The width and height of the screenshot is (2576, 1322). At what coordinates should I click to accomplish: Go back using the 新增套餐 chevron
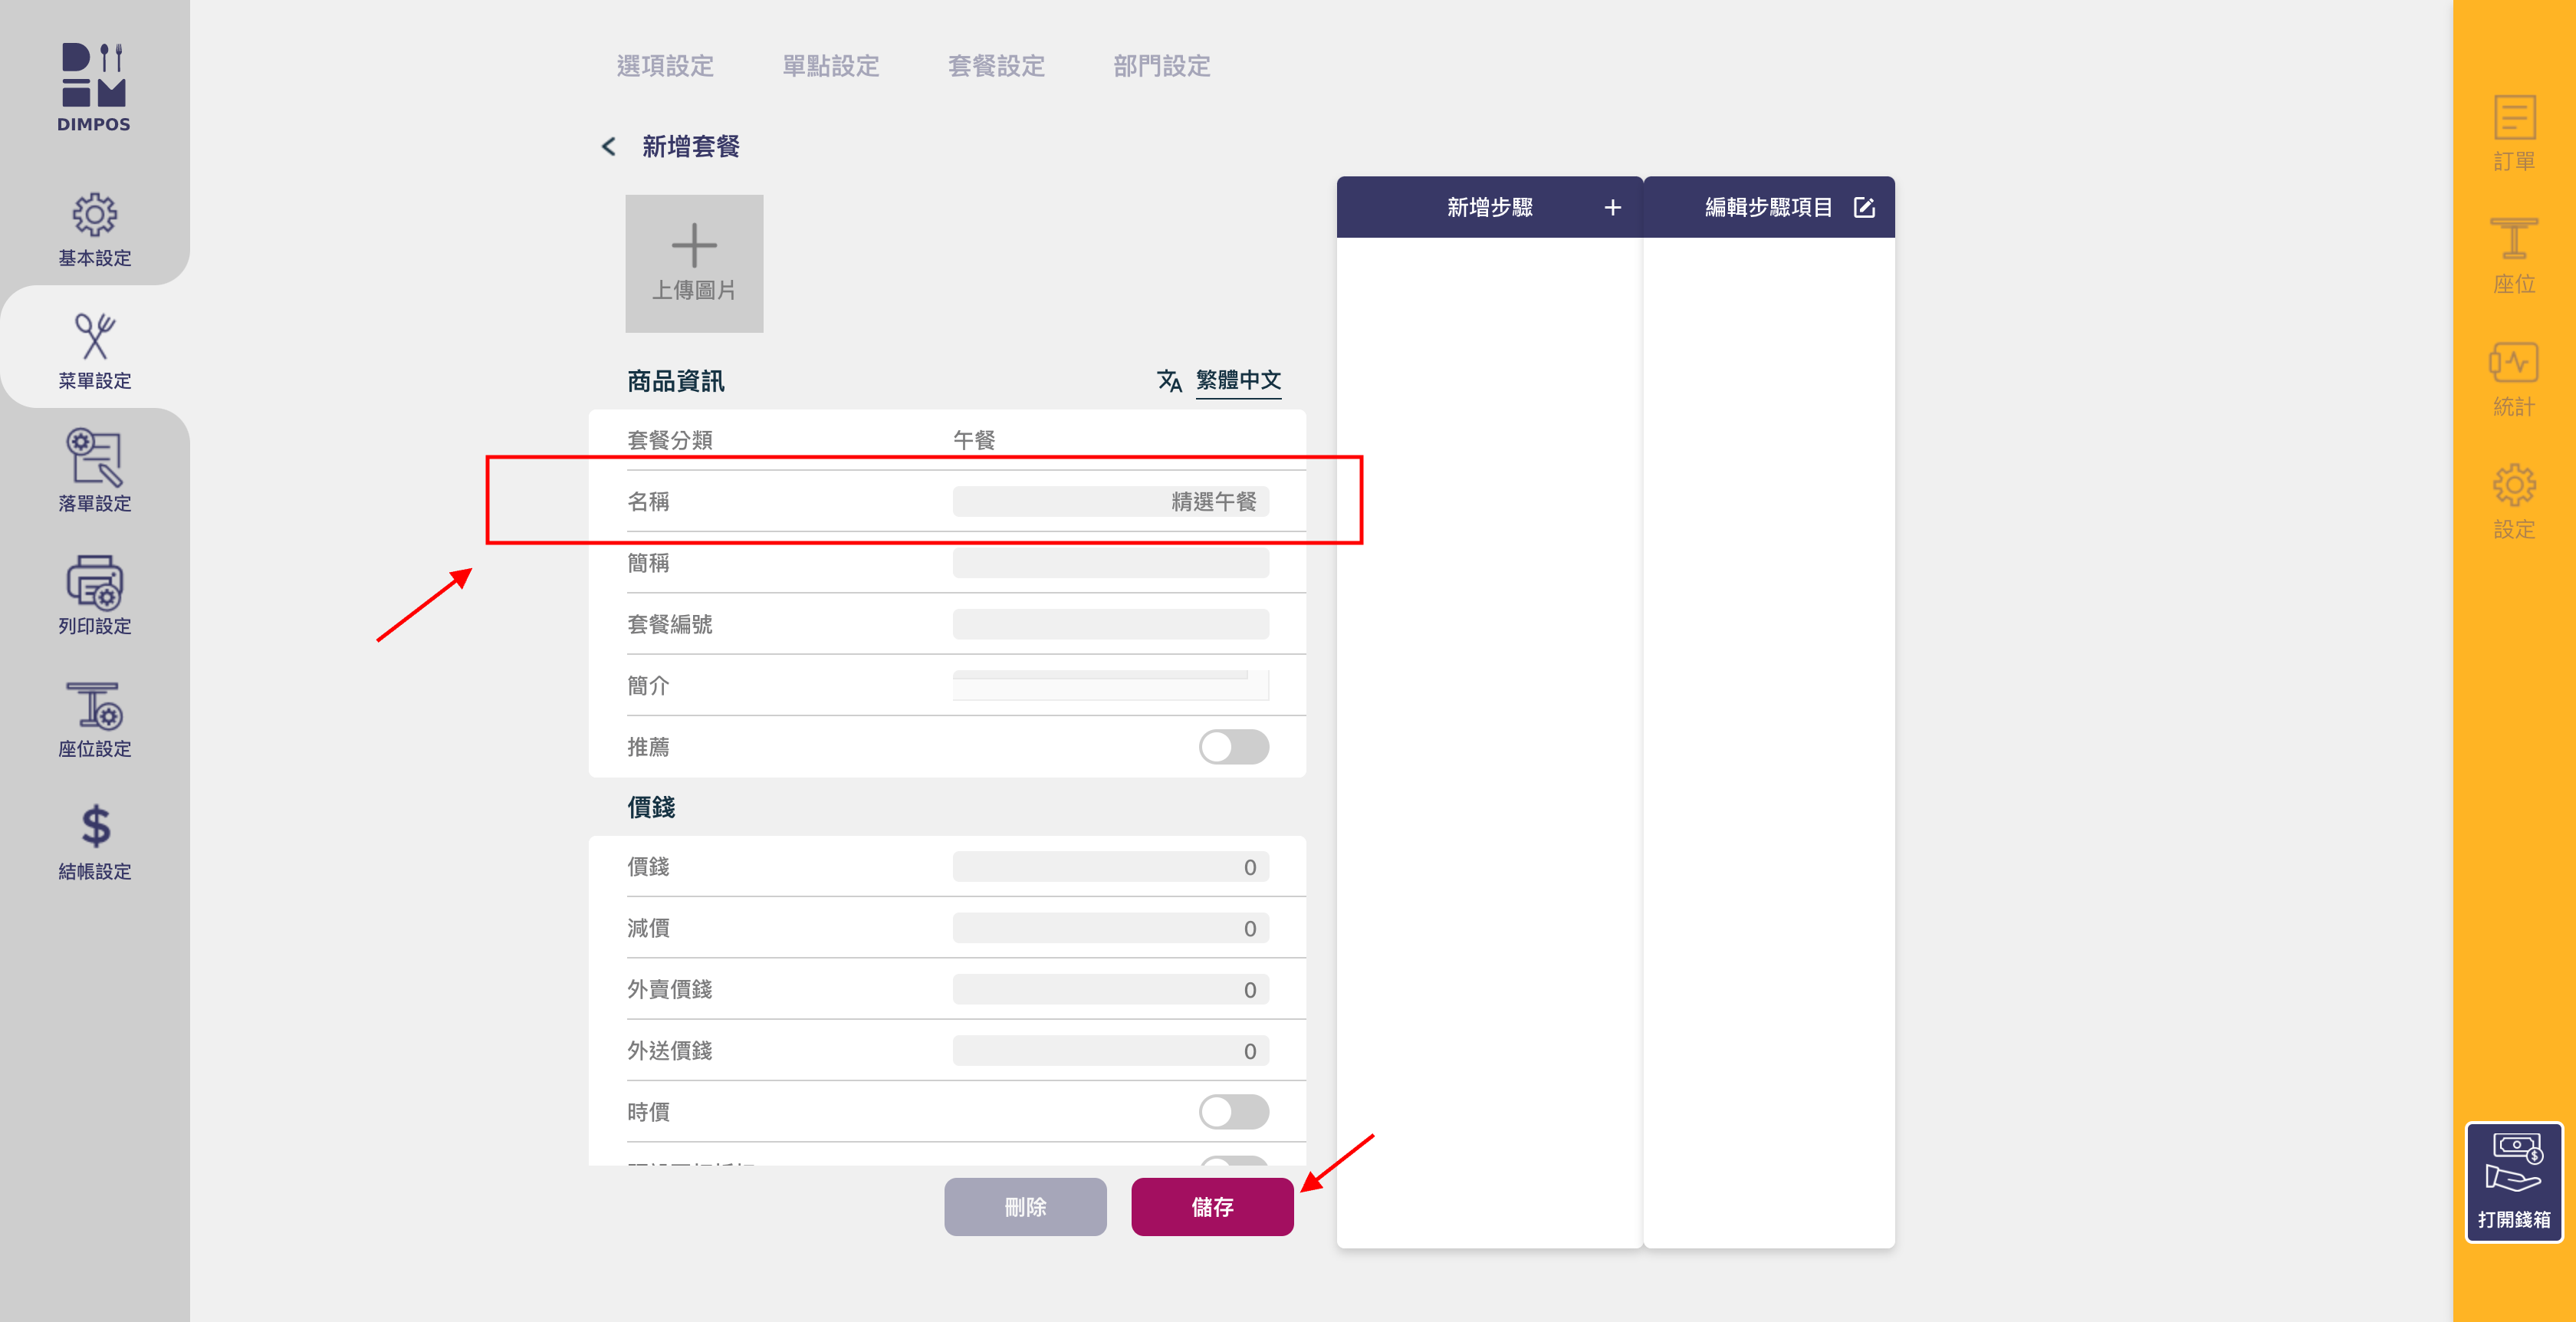coord(608,147)
